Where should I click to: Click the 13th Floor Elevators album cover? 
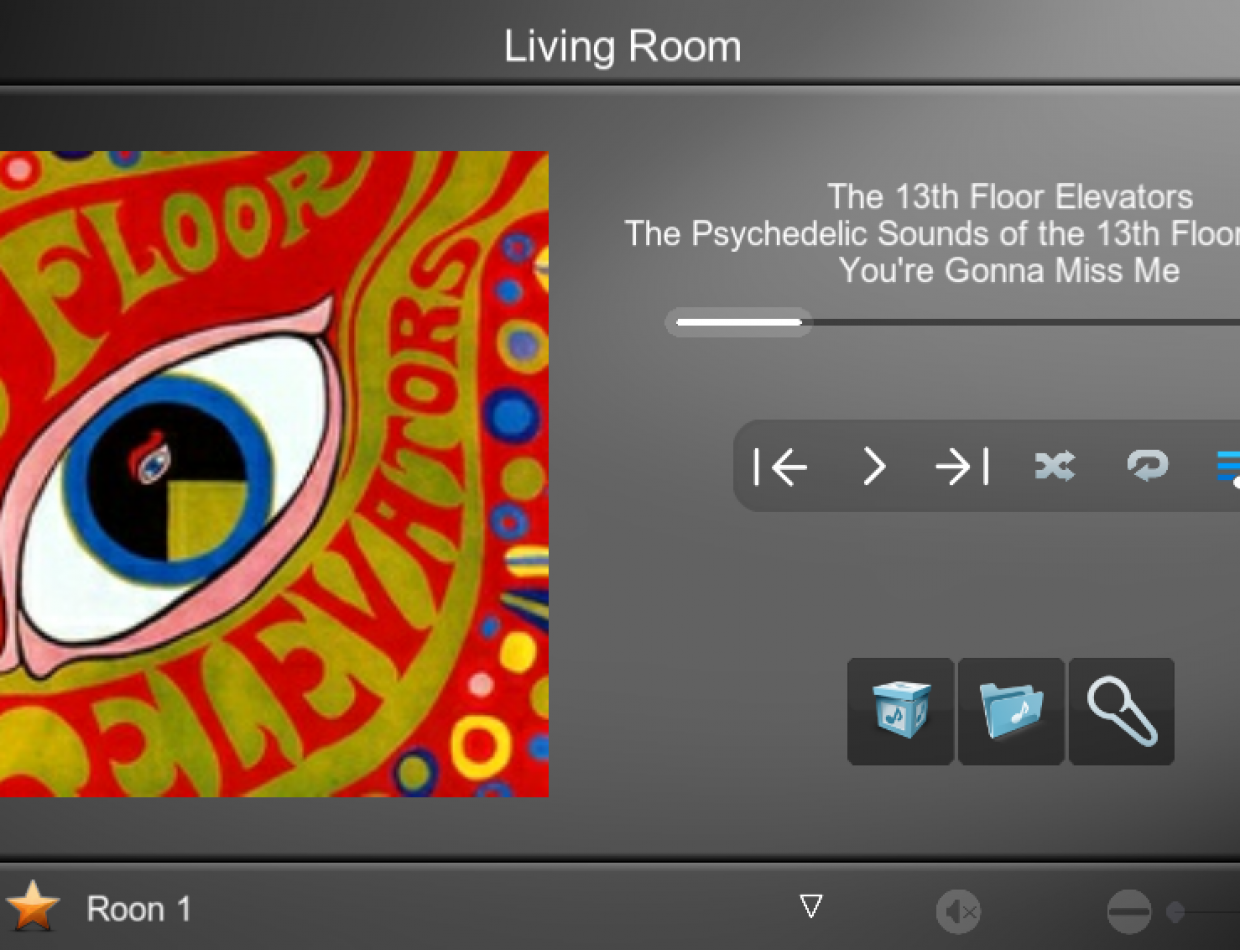(274, 474)
